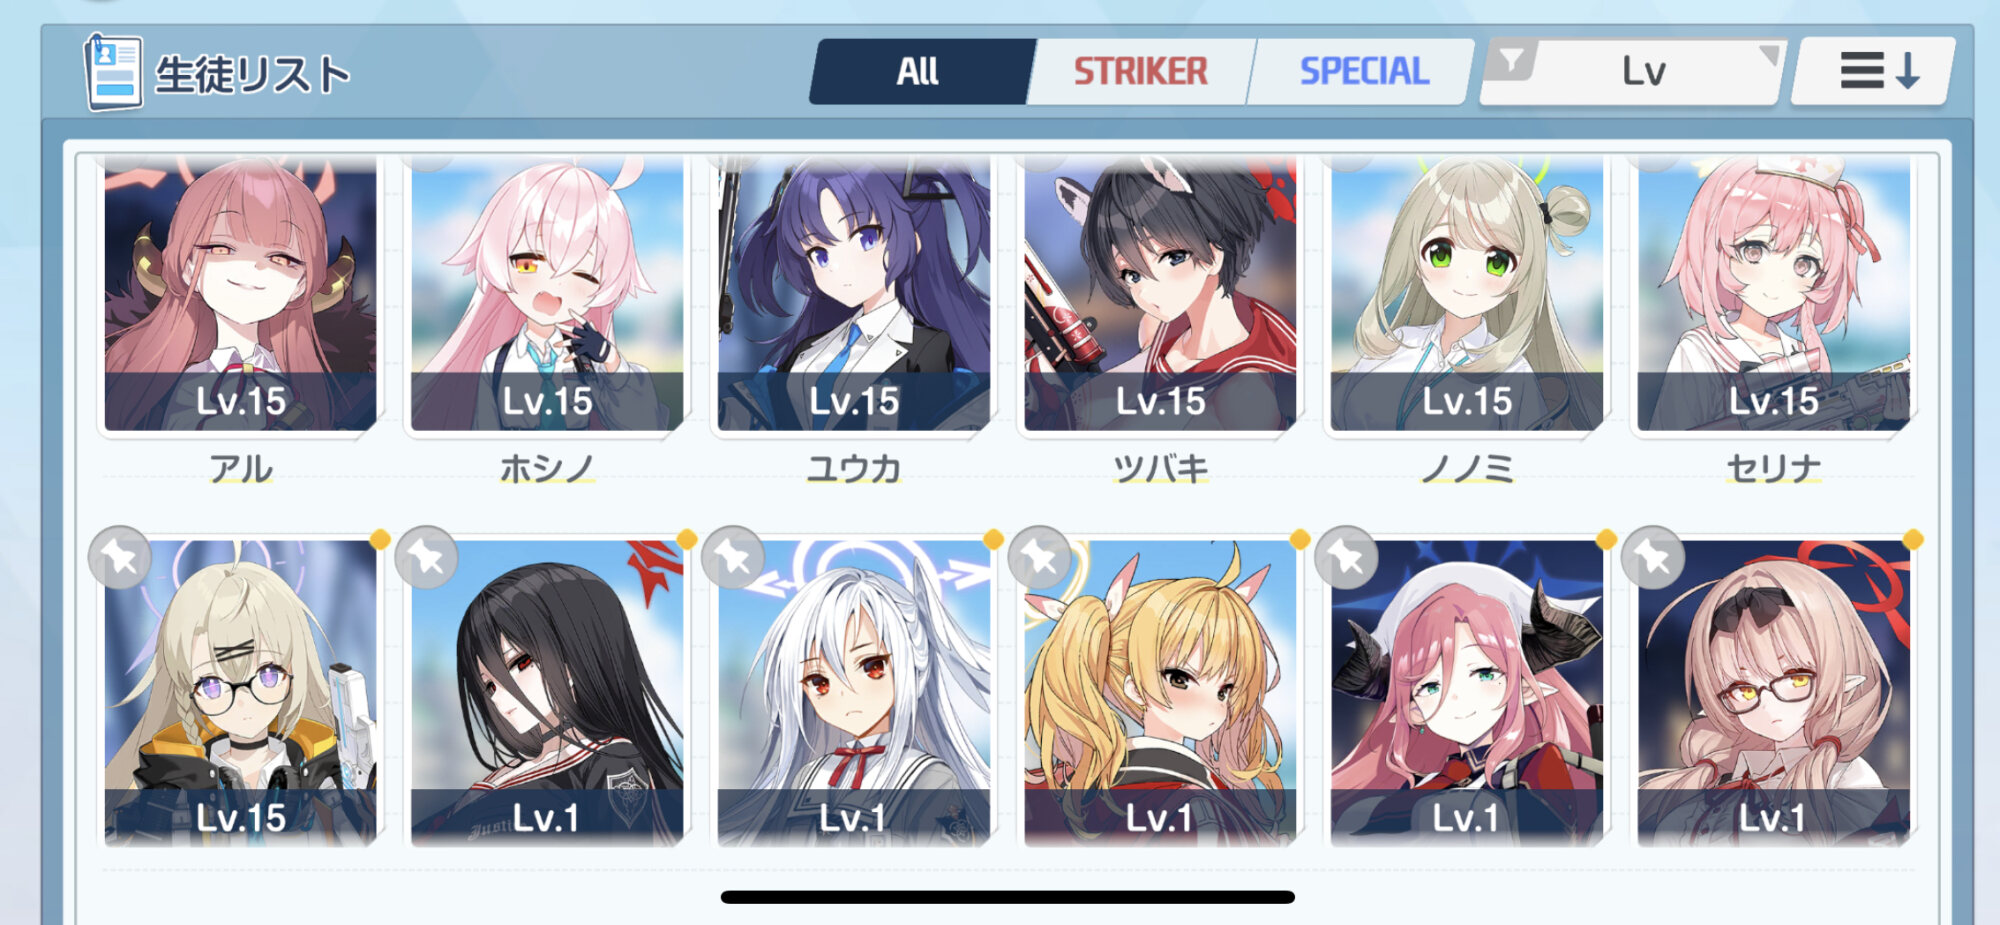Image resolution: width=2000 pixels, height=925 pixels.
Task: Open セリナ student card
Action: pyautogui.click(x=1774, y=293)
